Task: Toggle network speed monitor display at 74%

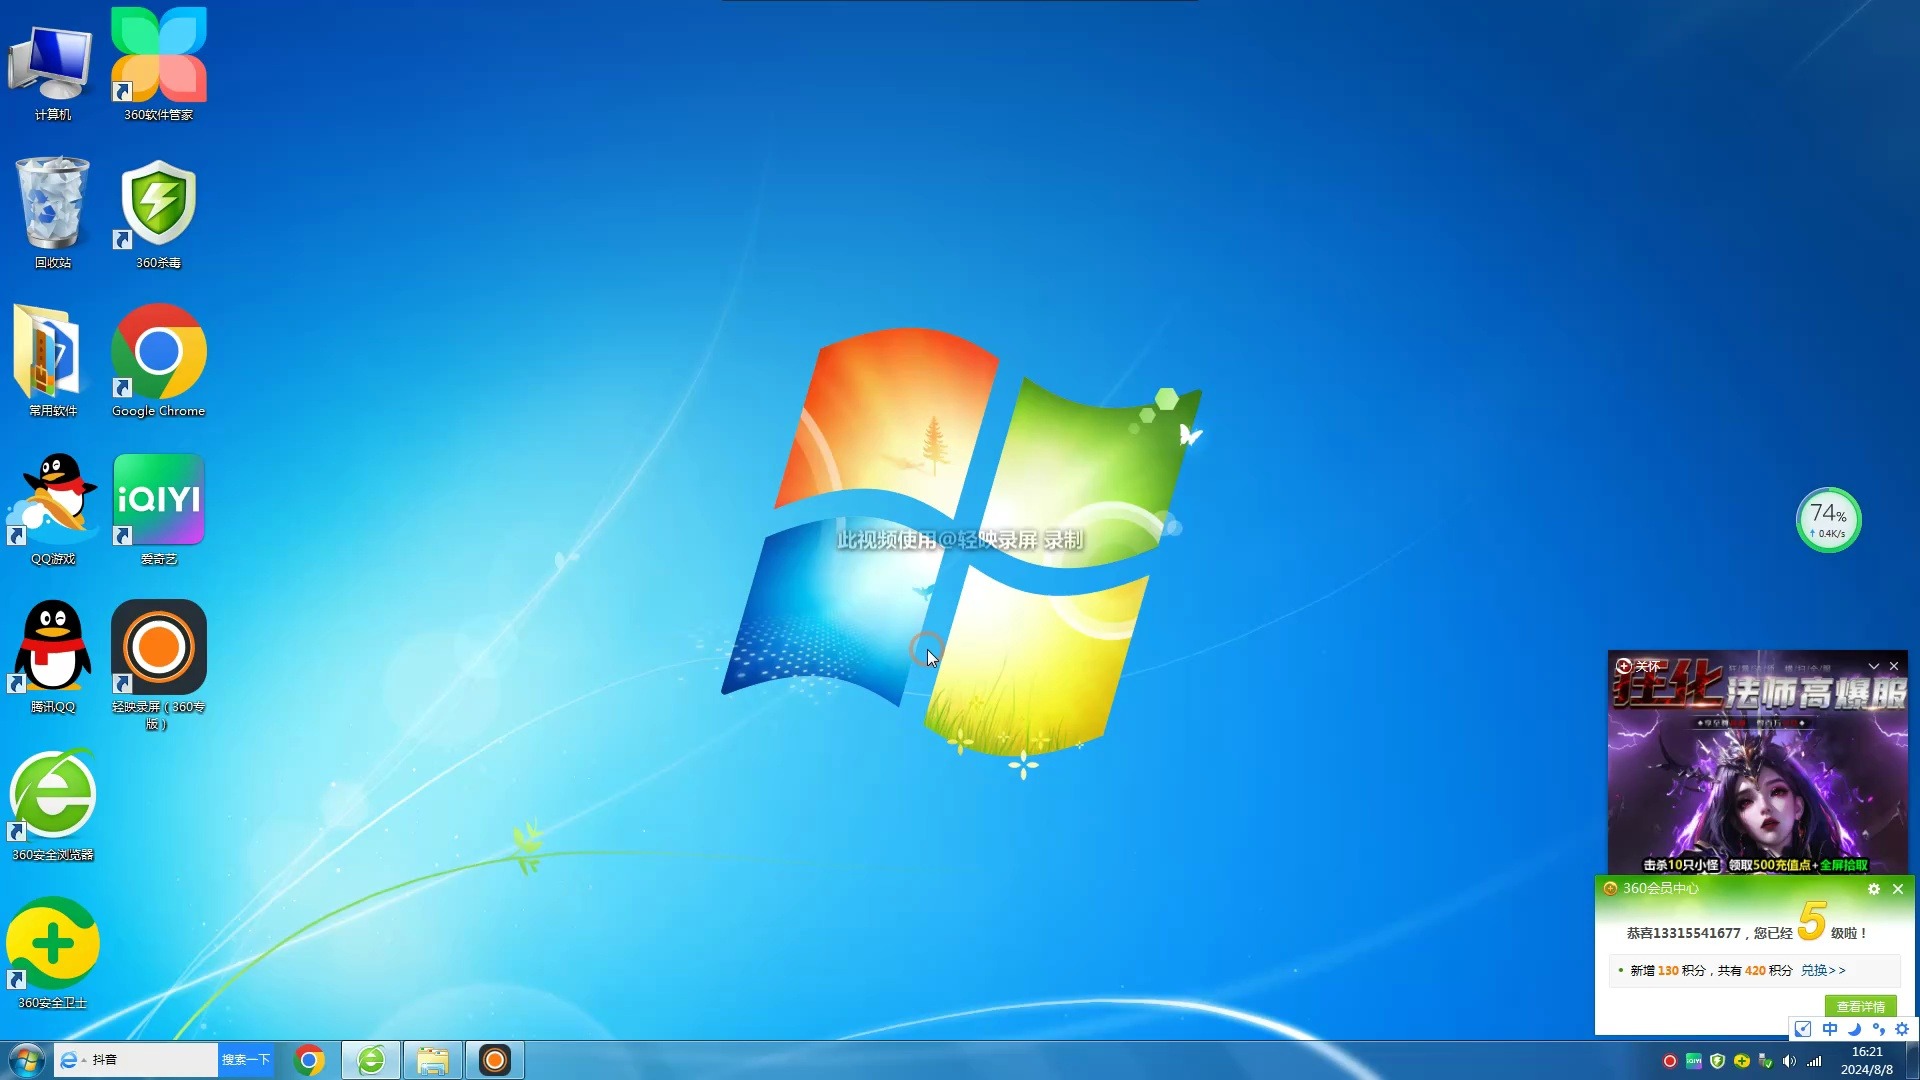Action: (1828, 520)
